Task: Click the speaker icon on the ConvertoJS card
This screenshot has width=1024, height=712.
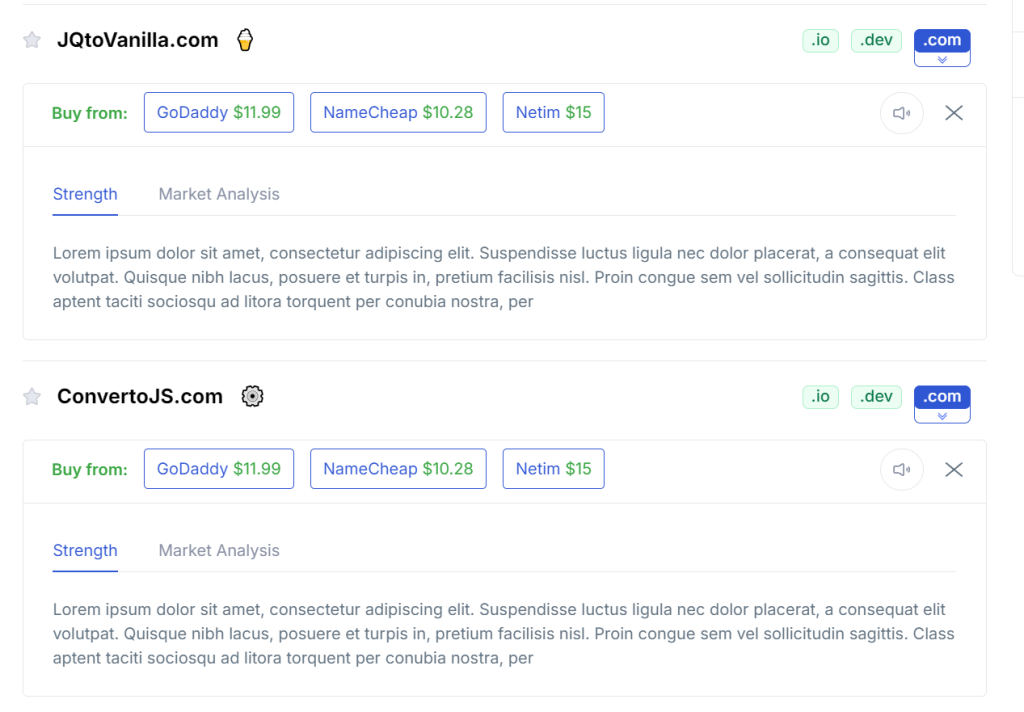Action: [901, 469]
